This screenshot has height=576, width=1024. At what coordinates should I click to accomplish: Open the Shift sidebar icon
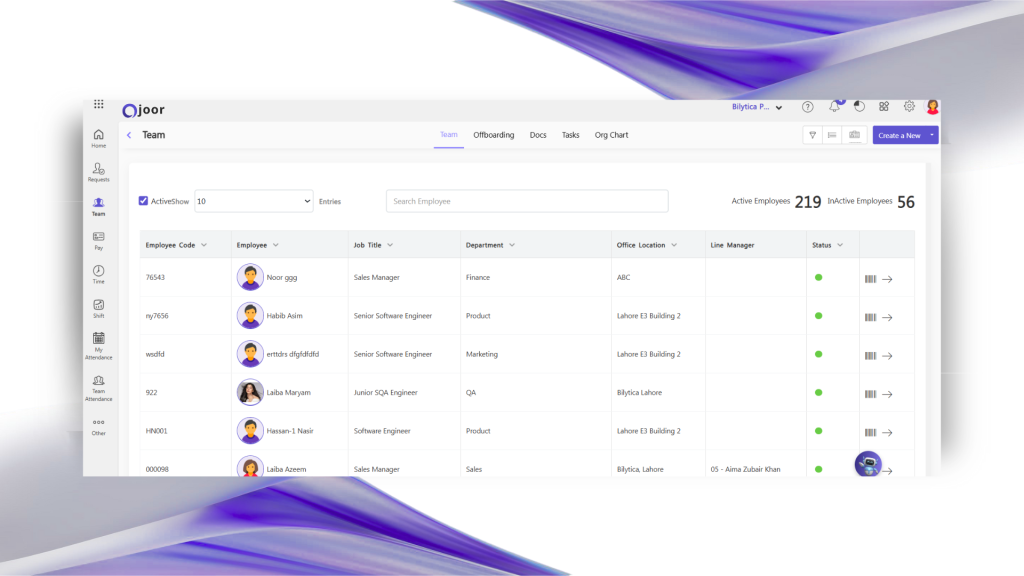(x=98, y=308)
